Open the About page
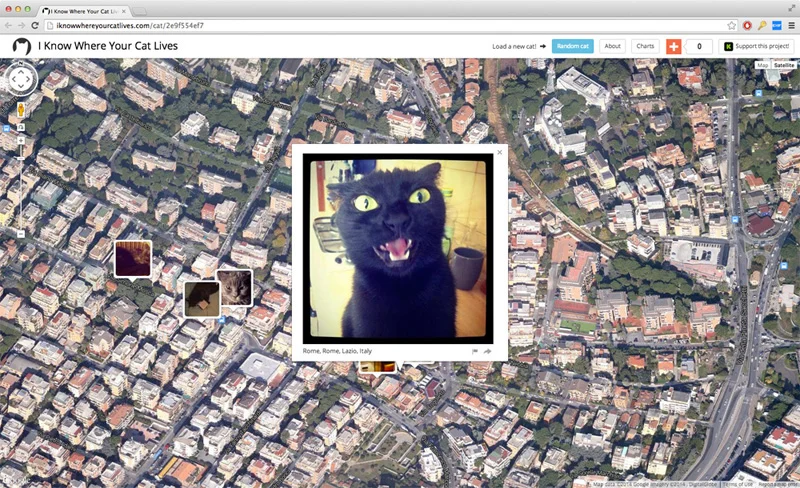The height and width of the screenshot is (488, 800). (x=612, y=46)
